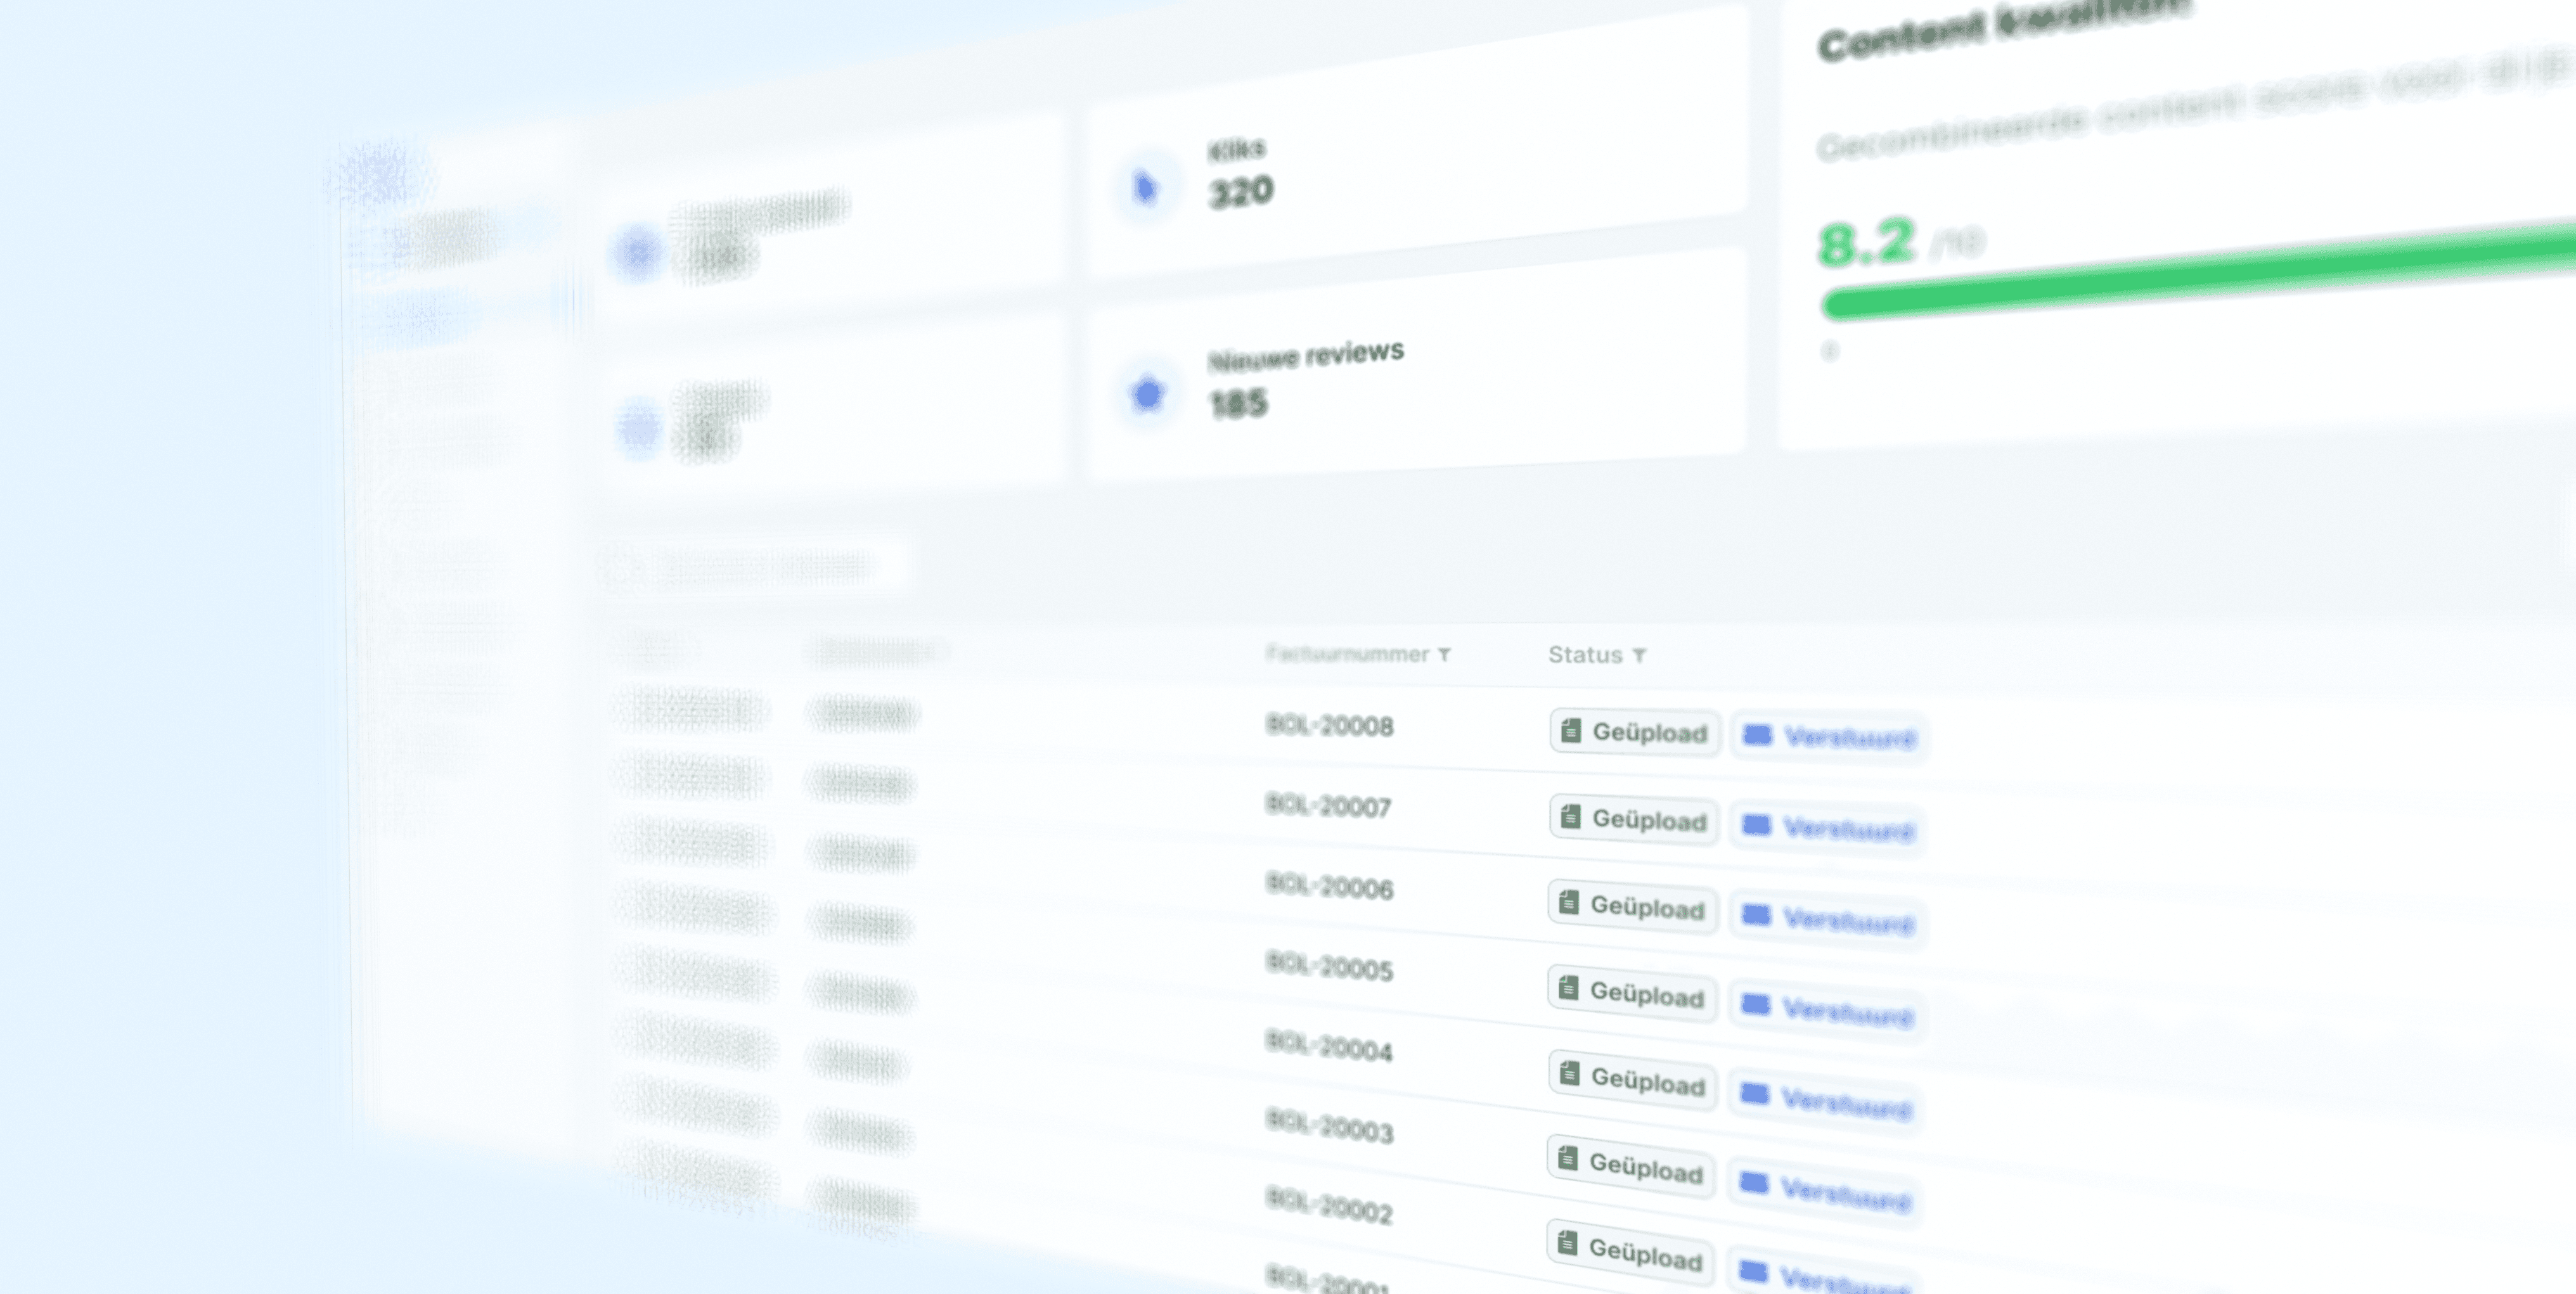Click document icon in BOL-20003 Geüpload badge
The image size is (2576, 1294).
[1568, 1159]
